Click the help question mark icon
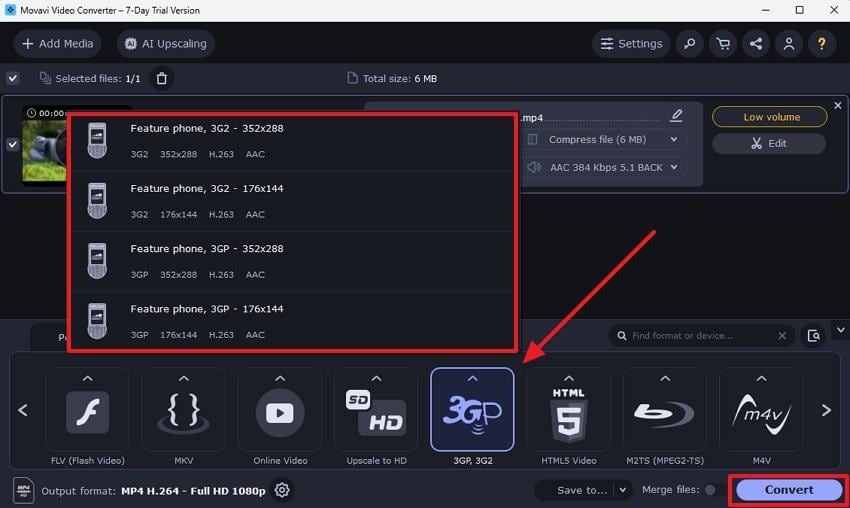Viewport: 850px width, 508px height. click(822, 43)
